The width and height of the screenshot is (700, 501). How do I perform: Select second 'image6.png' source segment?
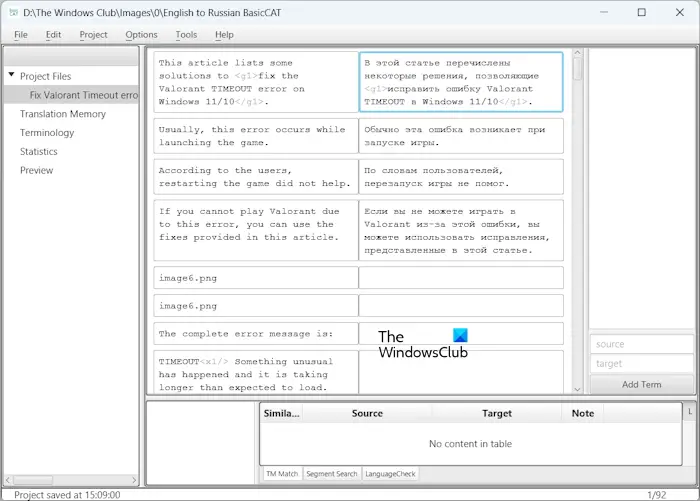[256, 306]
